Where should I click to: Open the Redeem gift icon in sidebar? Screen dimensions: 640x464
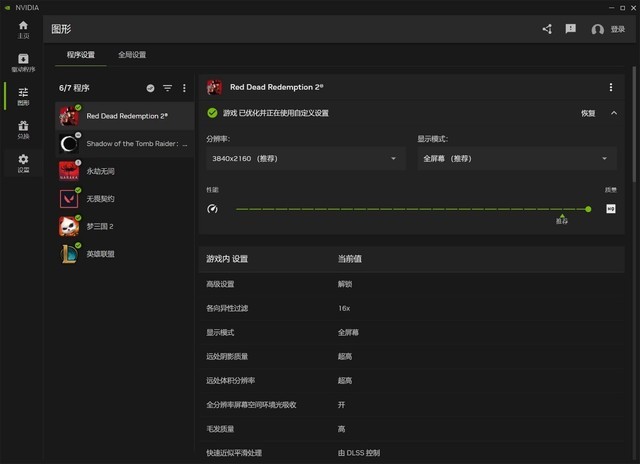pyautogui.click(x=23, y=130)
